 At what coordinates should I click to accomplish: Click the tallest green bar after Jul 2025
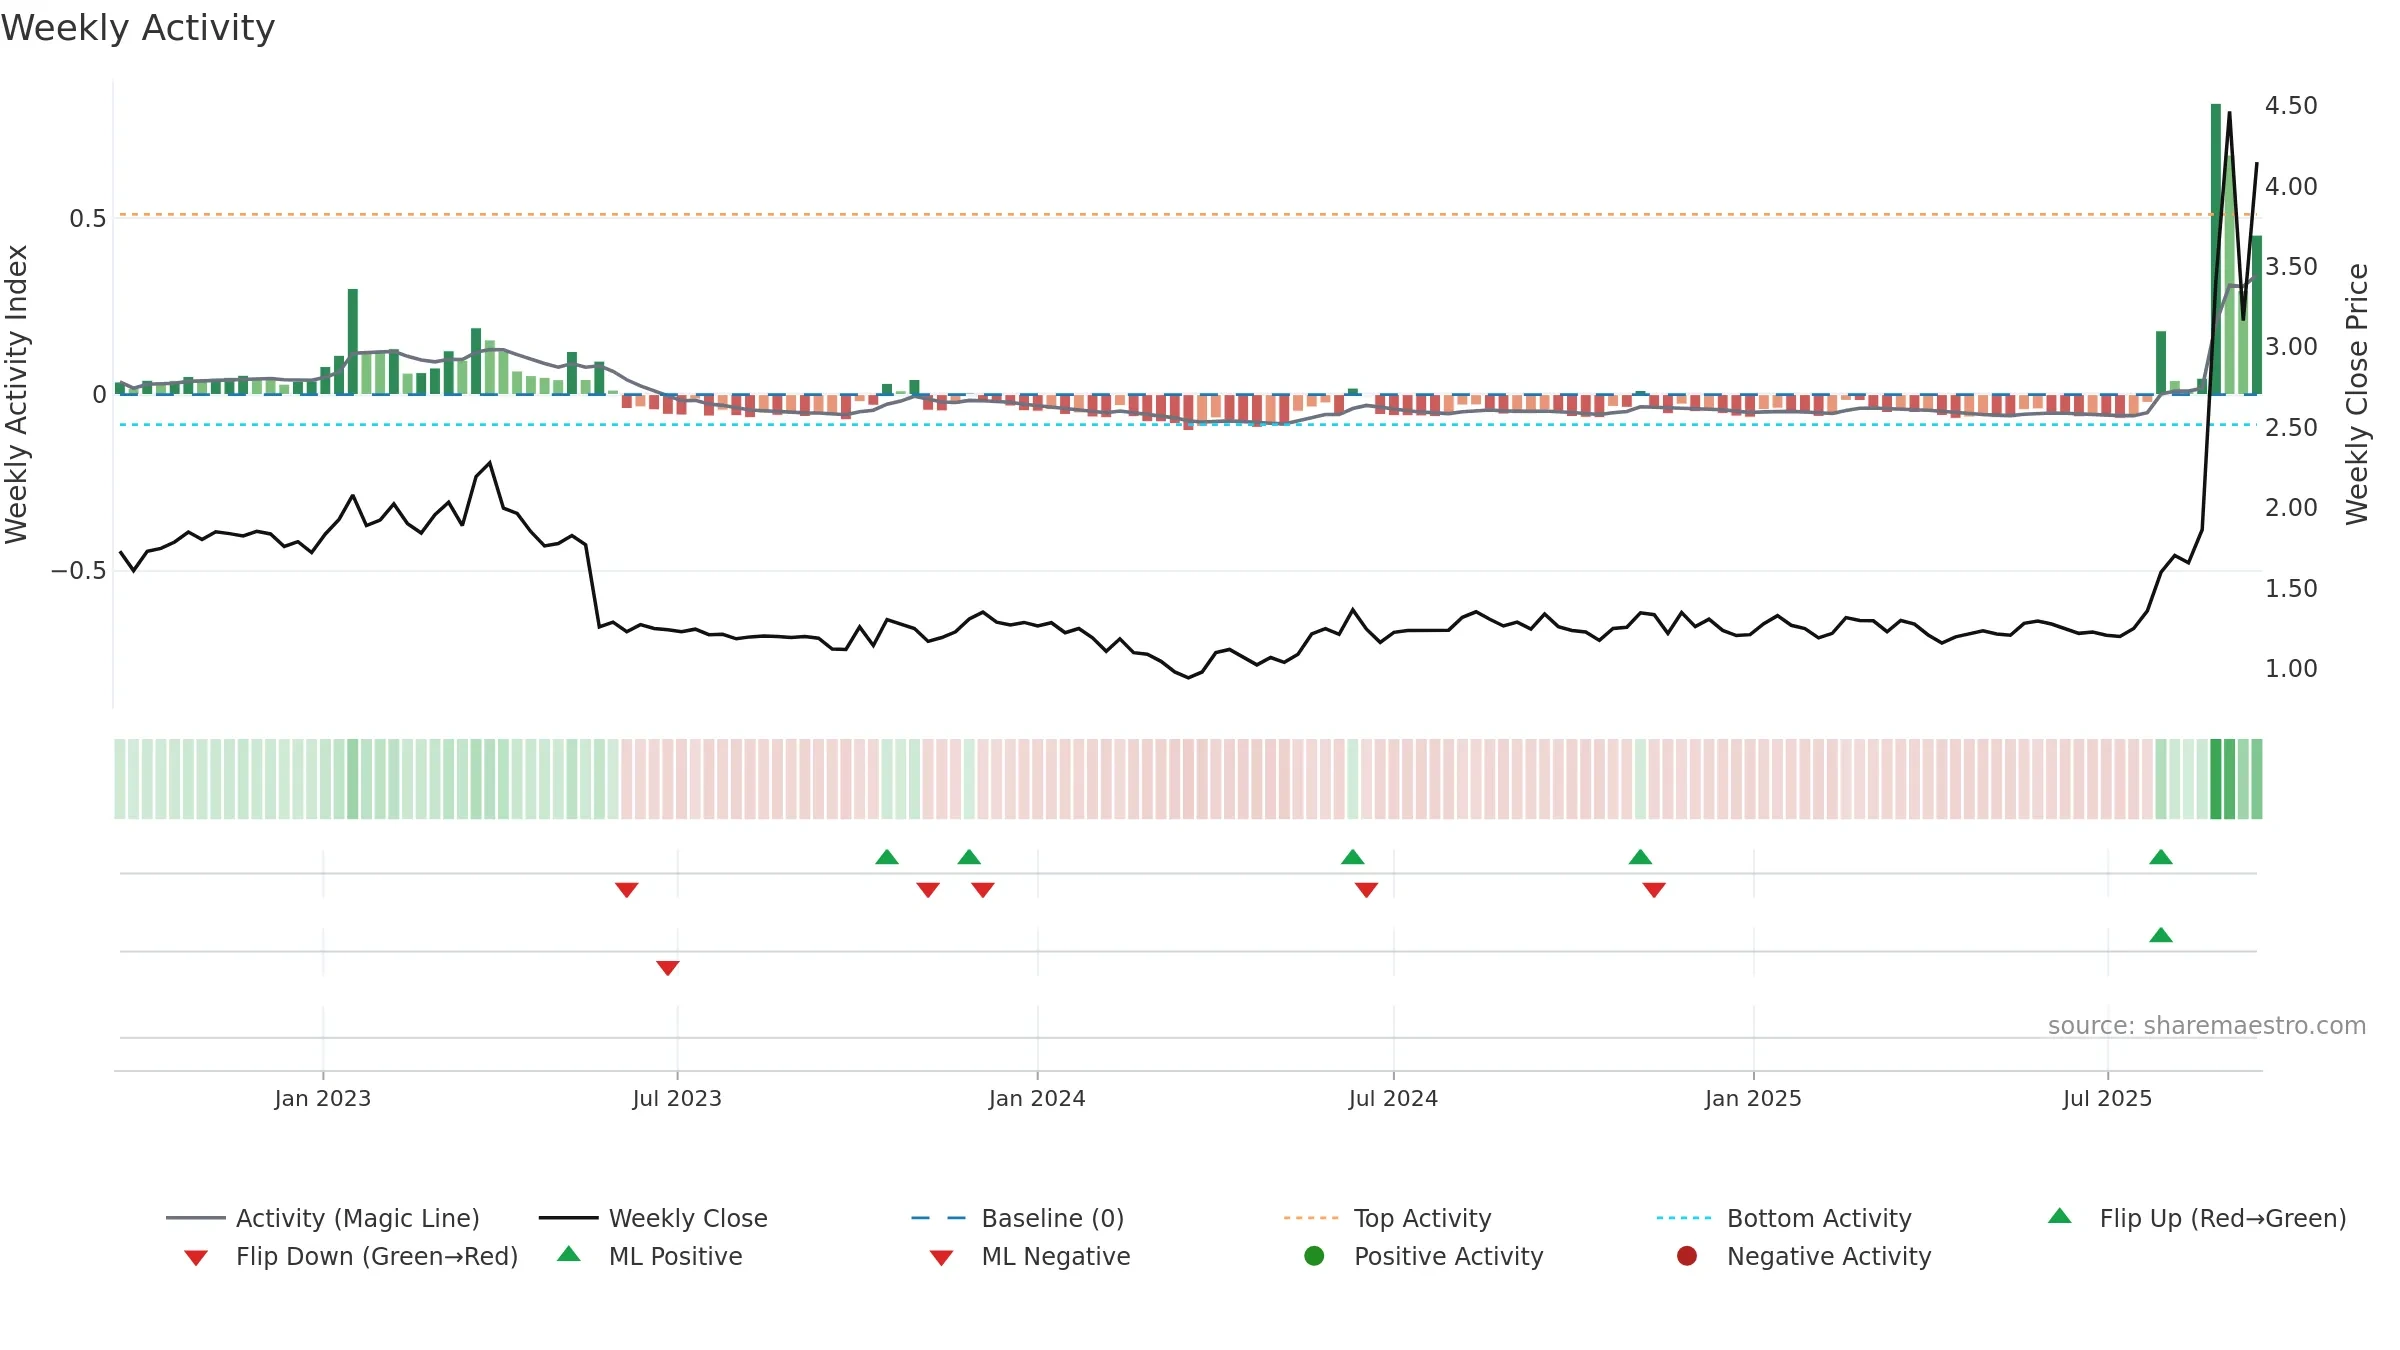click(2216, 249)
